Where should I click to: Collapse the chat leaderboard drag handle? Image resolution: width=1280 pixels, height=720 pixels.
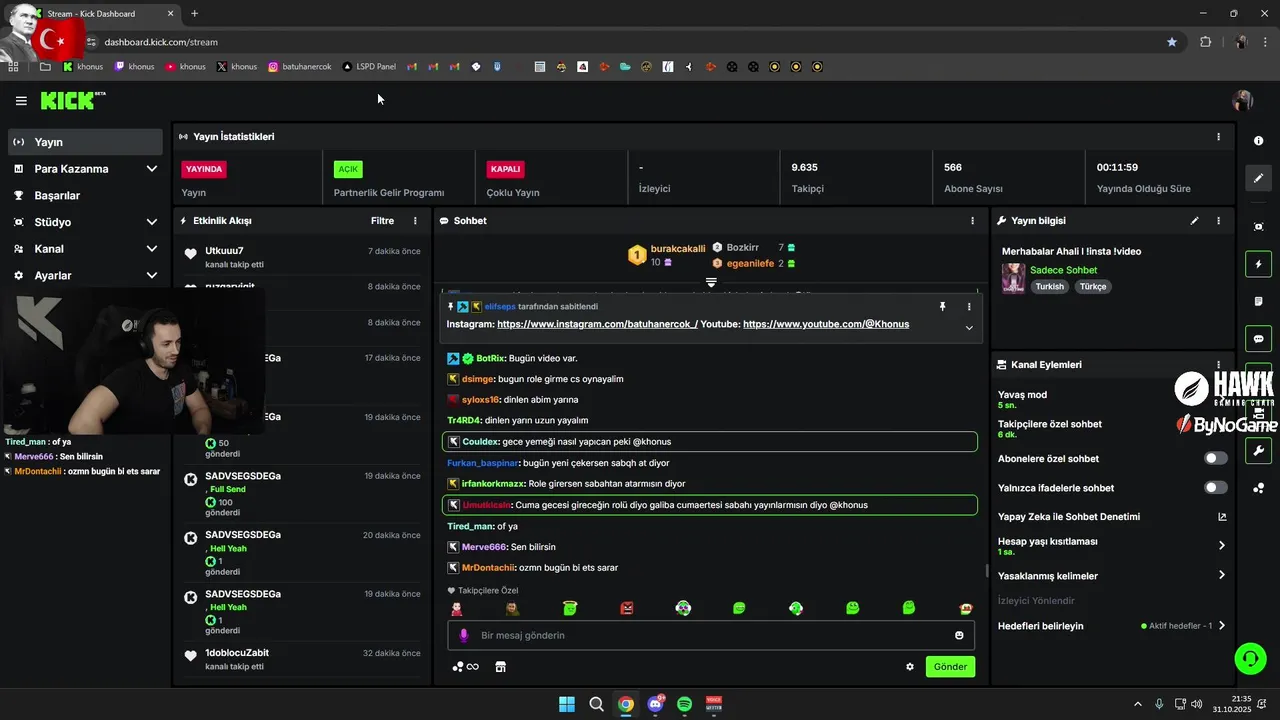(x=711, y=283)
